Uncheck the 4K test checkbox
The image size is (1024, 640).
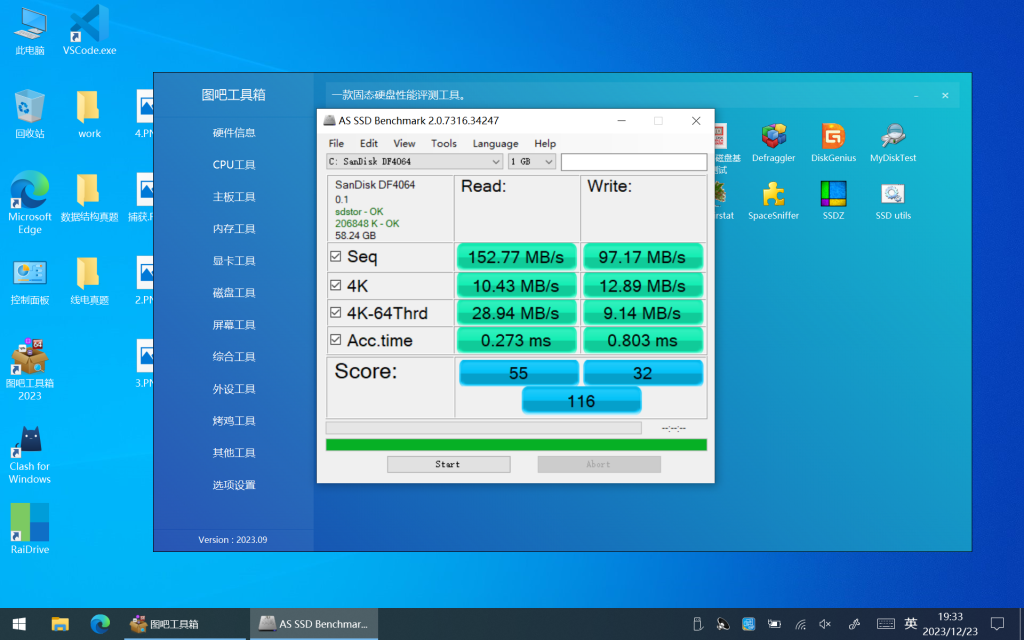(x=336, y=285)
